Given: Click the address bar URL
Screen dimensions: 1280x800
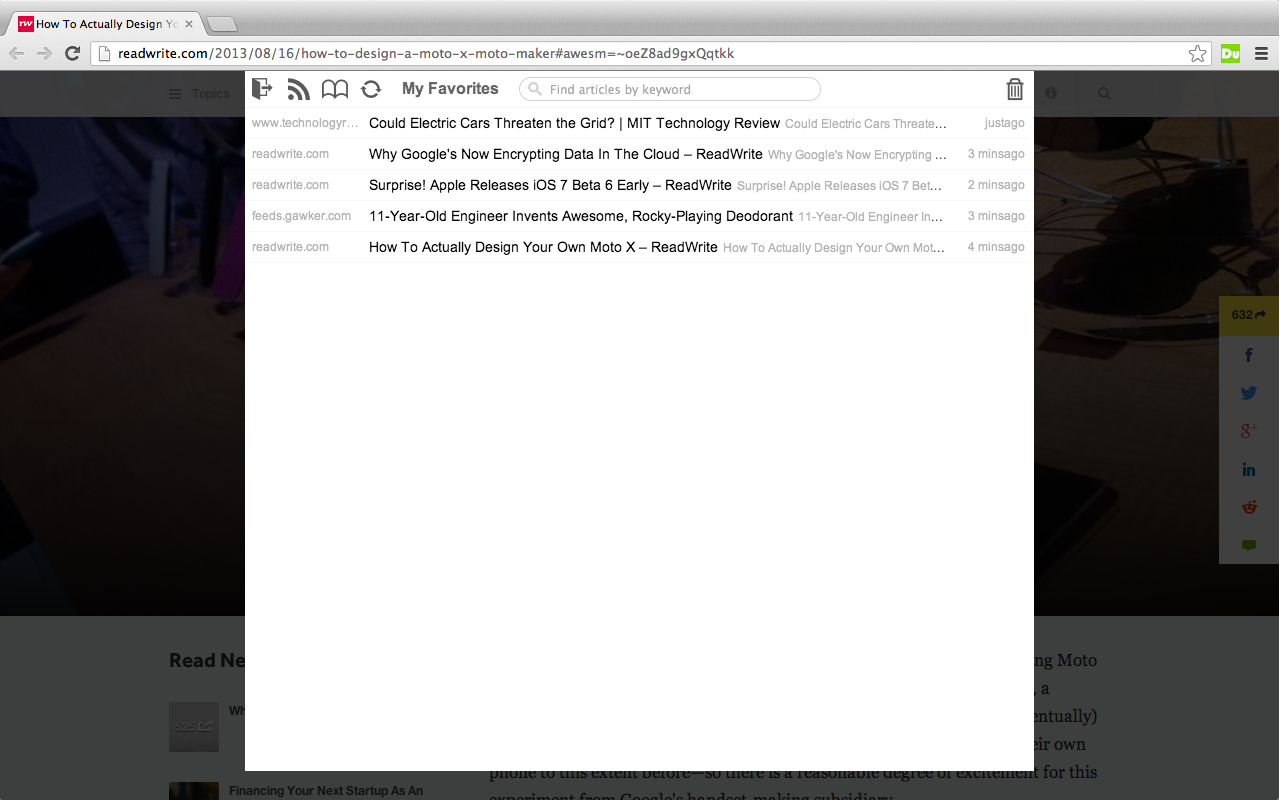Looking at the screenshot, I should coord(426,53).
